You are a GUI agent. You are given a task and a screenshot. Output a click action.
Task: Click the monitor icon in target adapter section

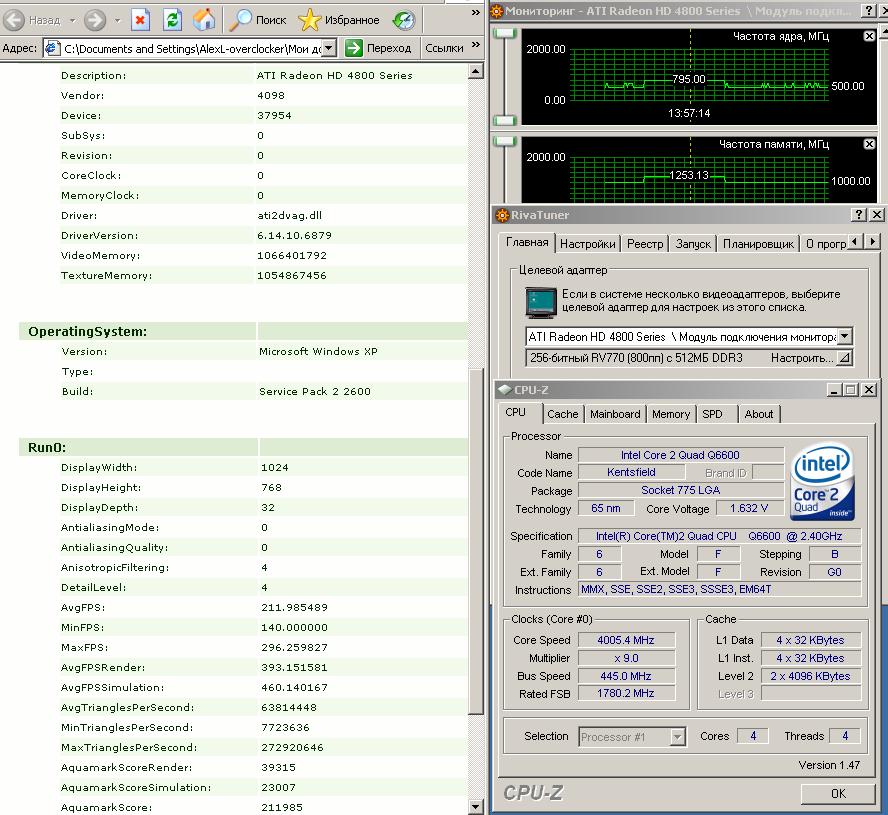coord(541,302)
